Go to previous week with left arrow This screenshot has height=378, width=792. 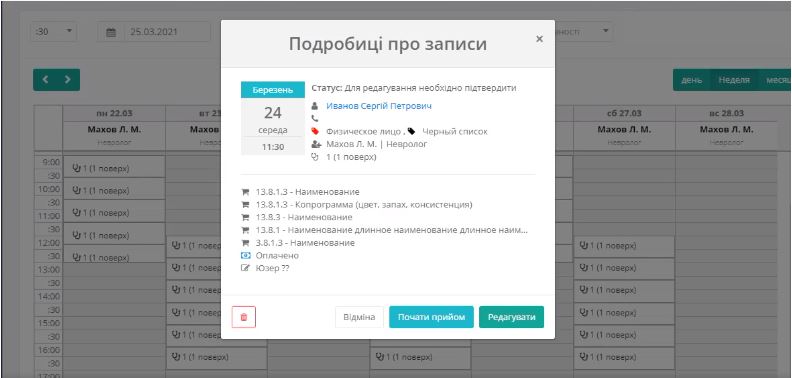click(45, 79)
